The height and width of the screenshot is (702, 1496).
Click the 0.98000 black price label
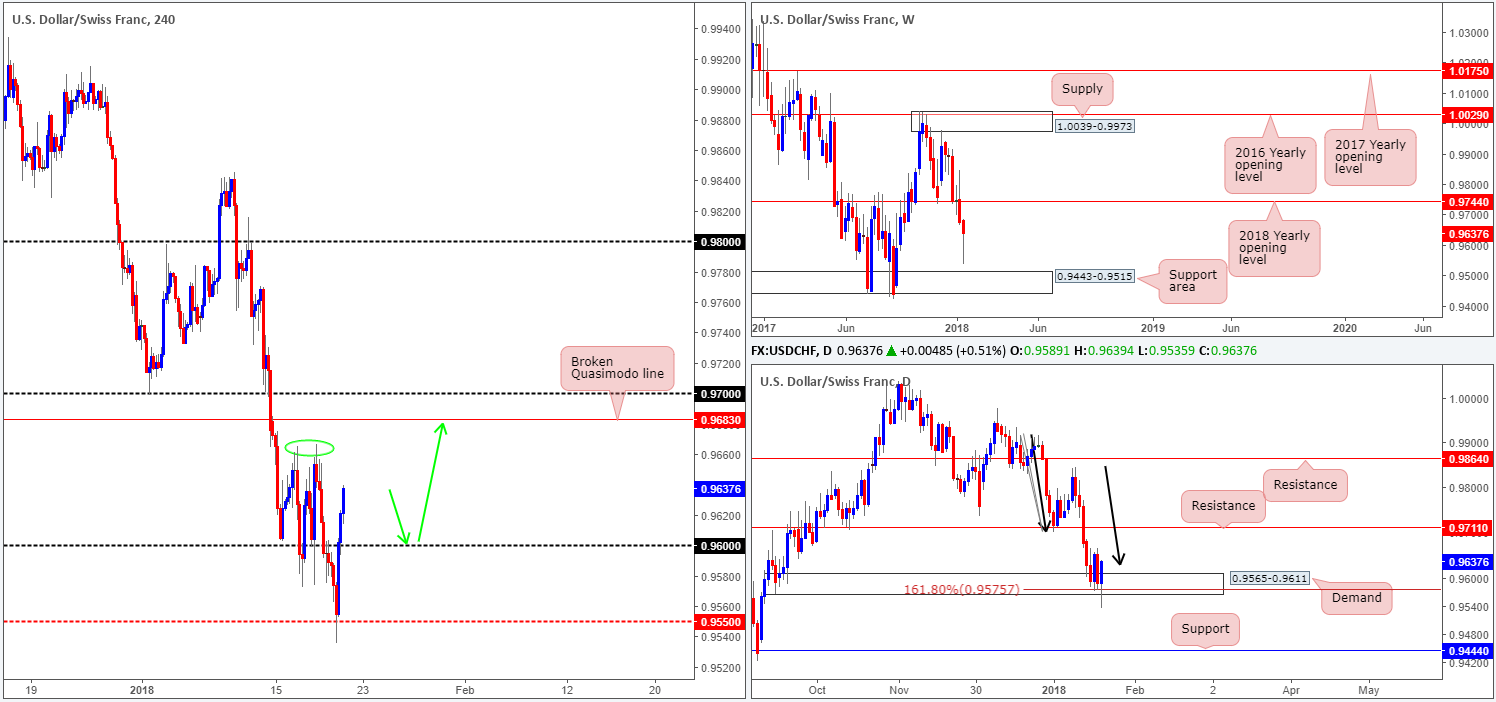(x=718, y=242)
